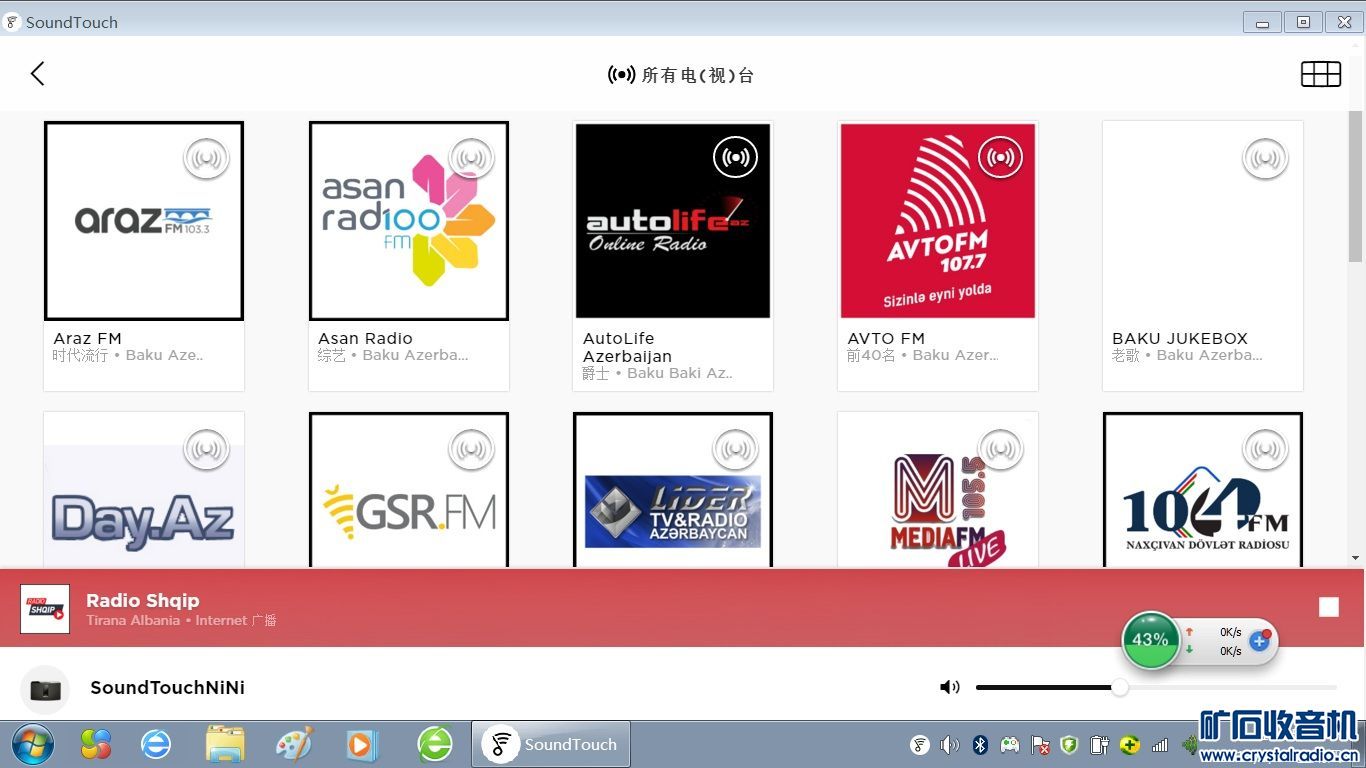Image resolution: width=1366 pixels, height=768 pixels.
Task: Click the SoundTouch taskbar button
Action: pos(551,744)
